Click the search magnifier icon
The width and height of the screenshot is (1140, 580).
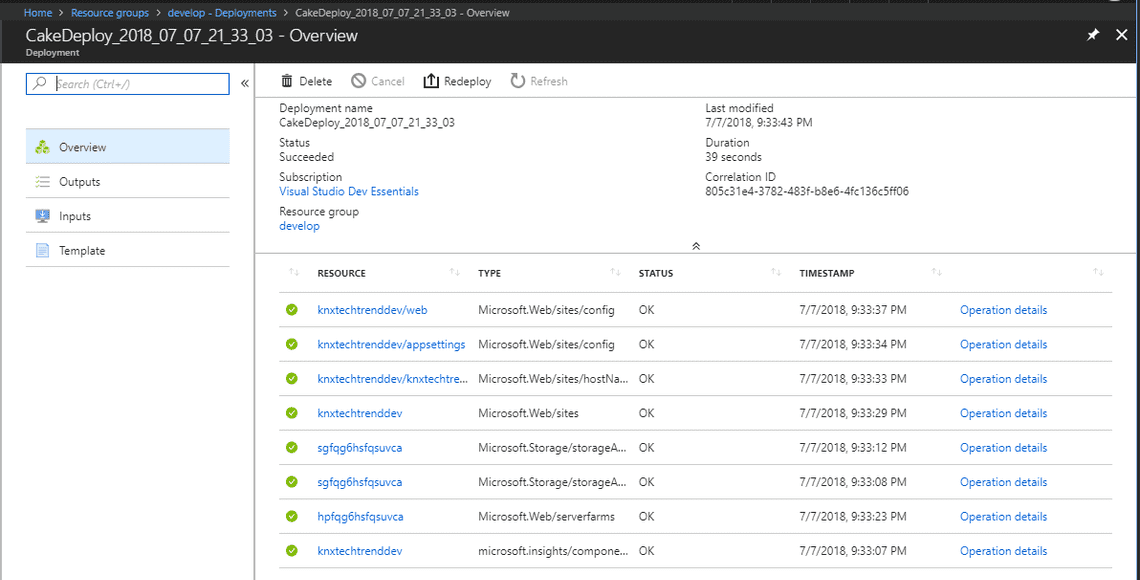pyautogui.click(x=38, y=84)
